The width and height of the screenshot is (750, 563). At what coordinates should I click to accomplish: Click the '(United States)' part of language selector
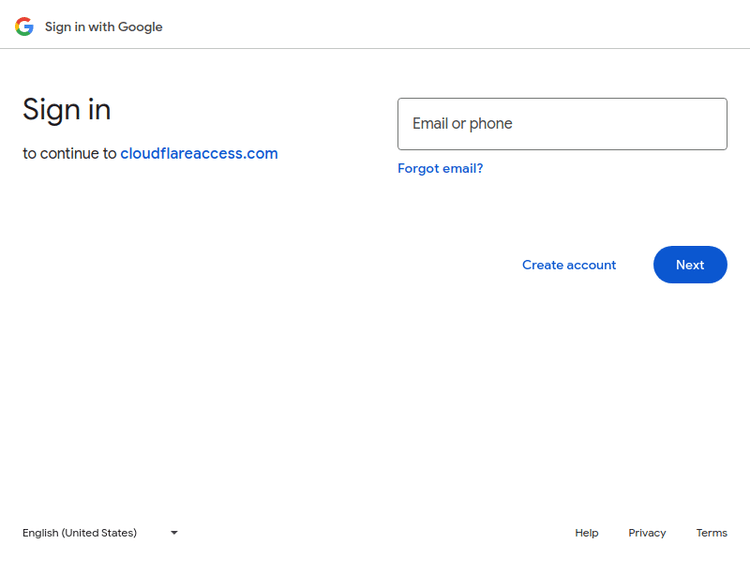(x=99, y=533)
